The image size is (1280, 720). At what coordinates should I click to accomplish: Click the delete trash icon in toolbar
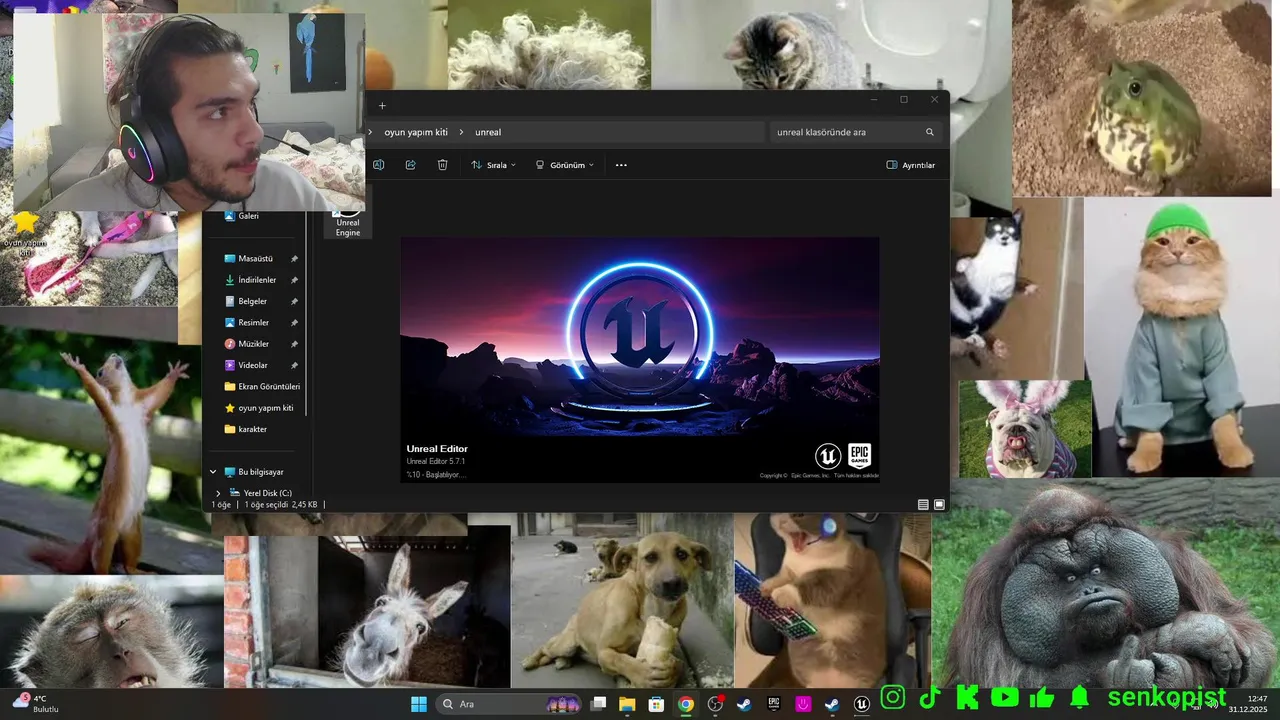(x=443, y=165)
